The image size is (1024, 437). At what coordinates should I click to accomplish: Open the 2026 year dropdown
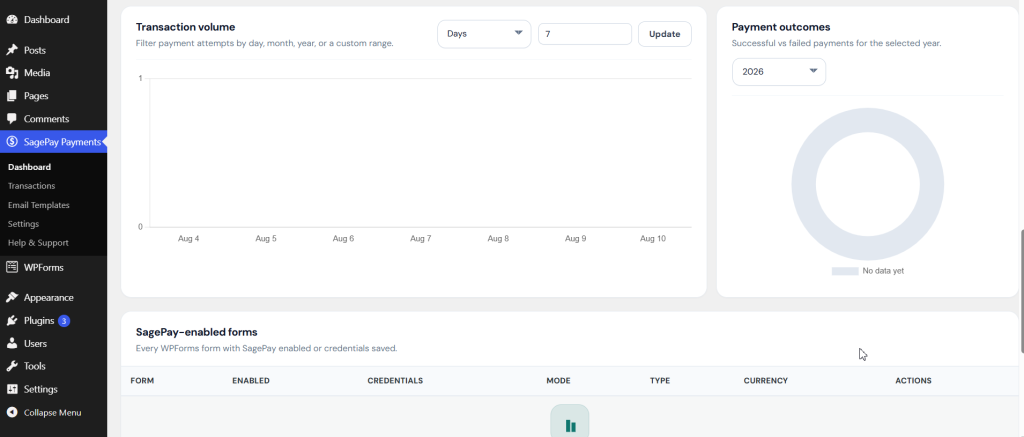pos(778,72)
